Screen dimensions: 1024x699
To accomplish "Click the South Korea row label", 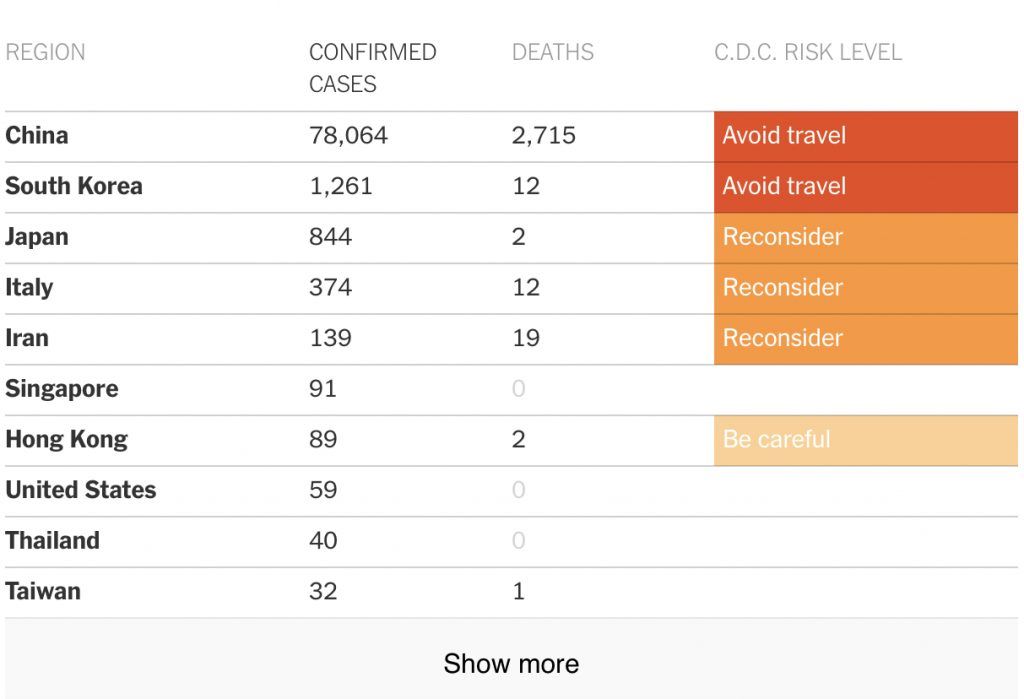I will click(74, 186).
